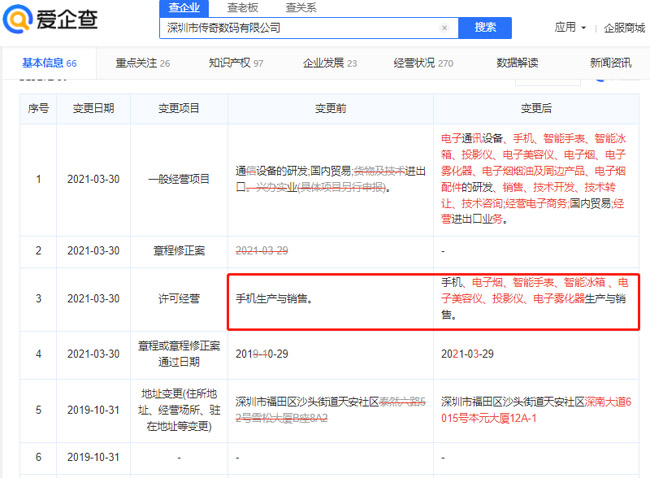
Task: Expand the 应用 dropdown menu
Action: (570, 27)
